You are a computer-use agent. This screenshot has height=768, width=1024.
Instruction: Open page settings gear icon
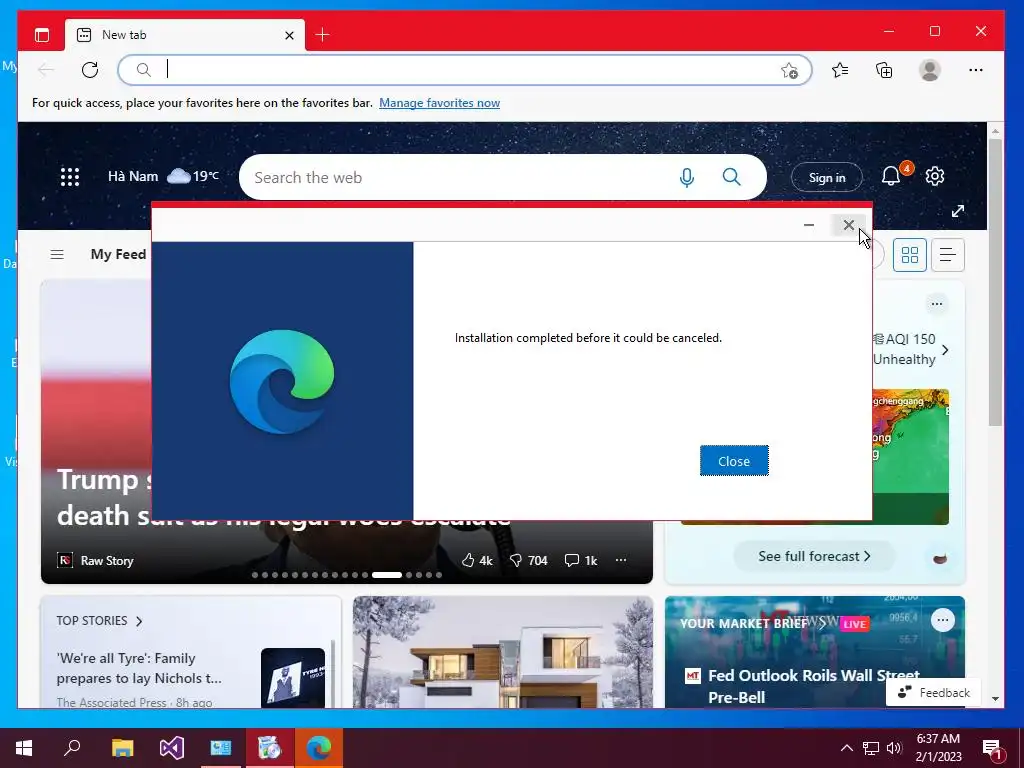(x=935, y=176)
